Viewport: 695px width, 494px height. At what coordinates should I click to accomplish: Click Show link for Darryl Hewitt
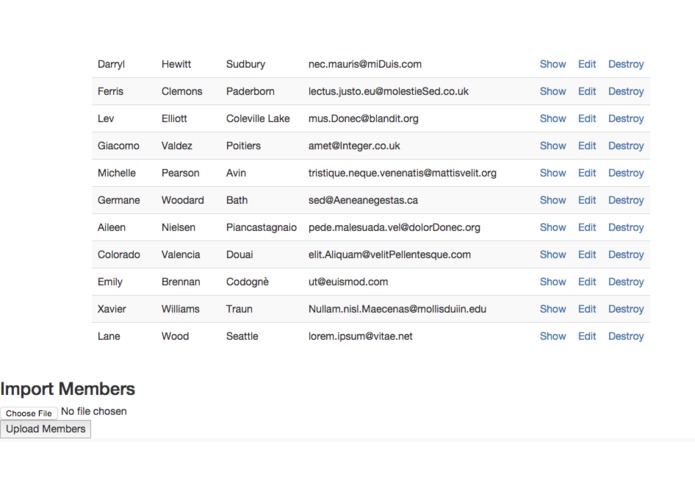pyautogui.click(x=553, y=64)
